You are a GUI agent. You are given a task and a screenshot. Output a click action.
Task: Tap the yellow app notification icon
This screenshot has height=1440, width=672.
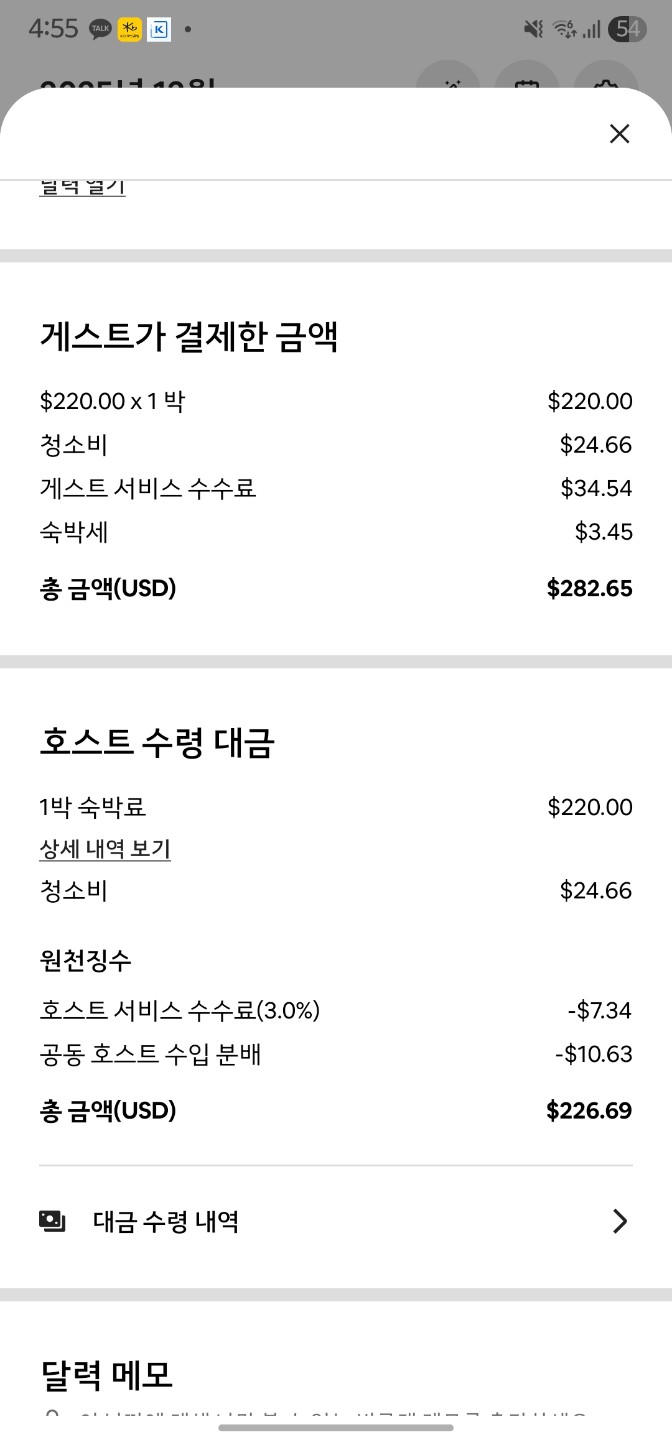pyautogui.click(x=129, y=30)
